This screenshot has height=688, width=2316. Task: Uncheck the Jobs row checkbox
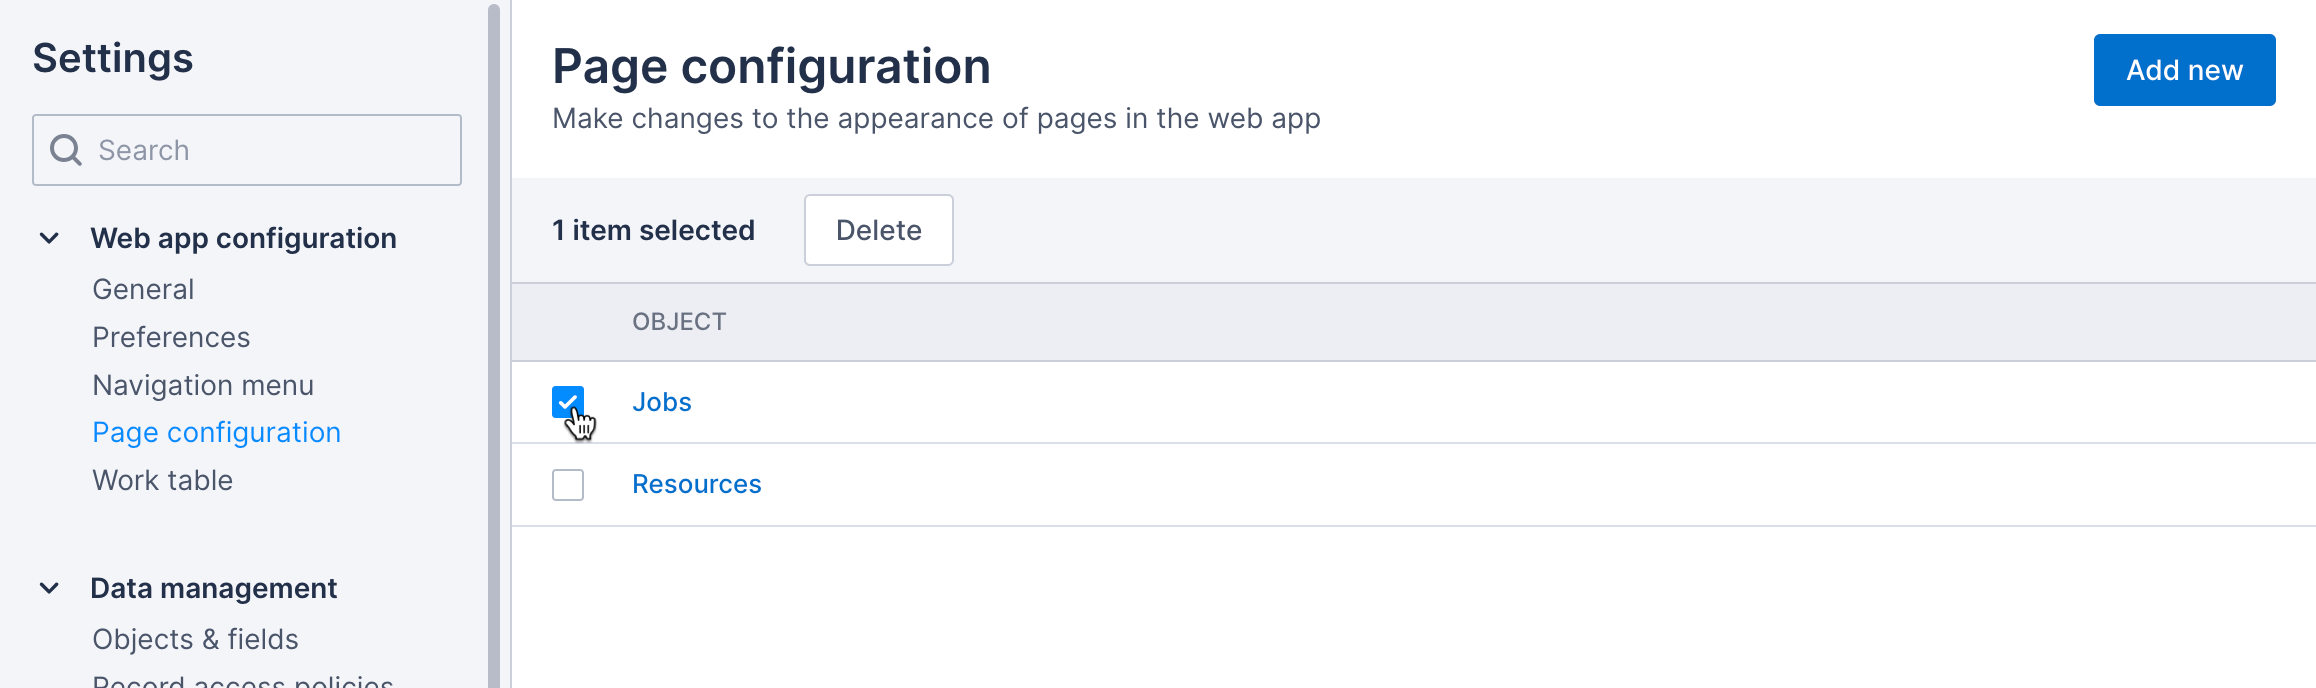point(567,402)
